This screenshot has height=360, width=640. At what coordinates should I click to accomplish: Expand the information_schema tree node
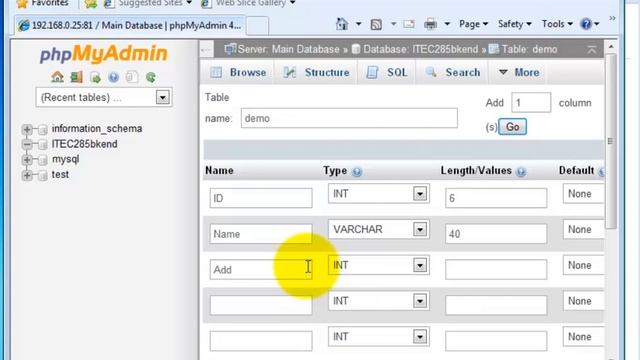(x=27, y=129)
